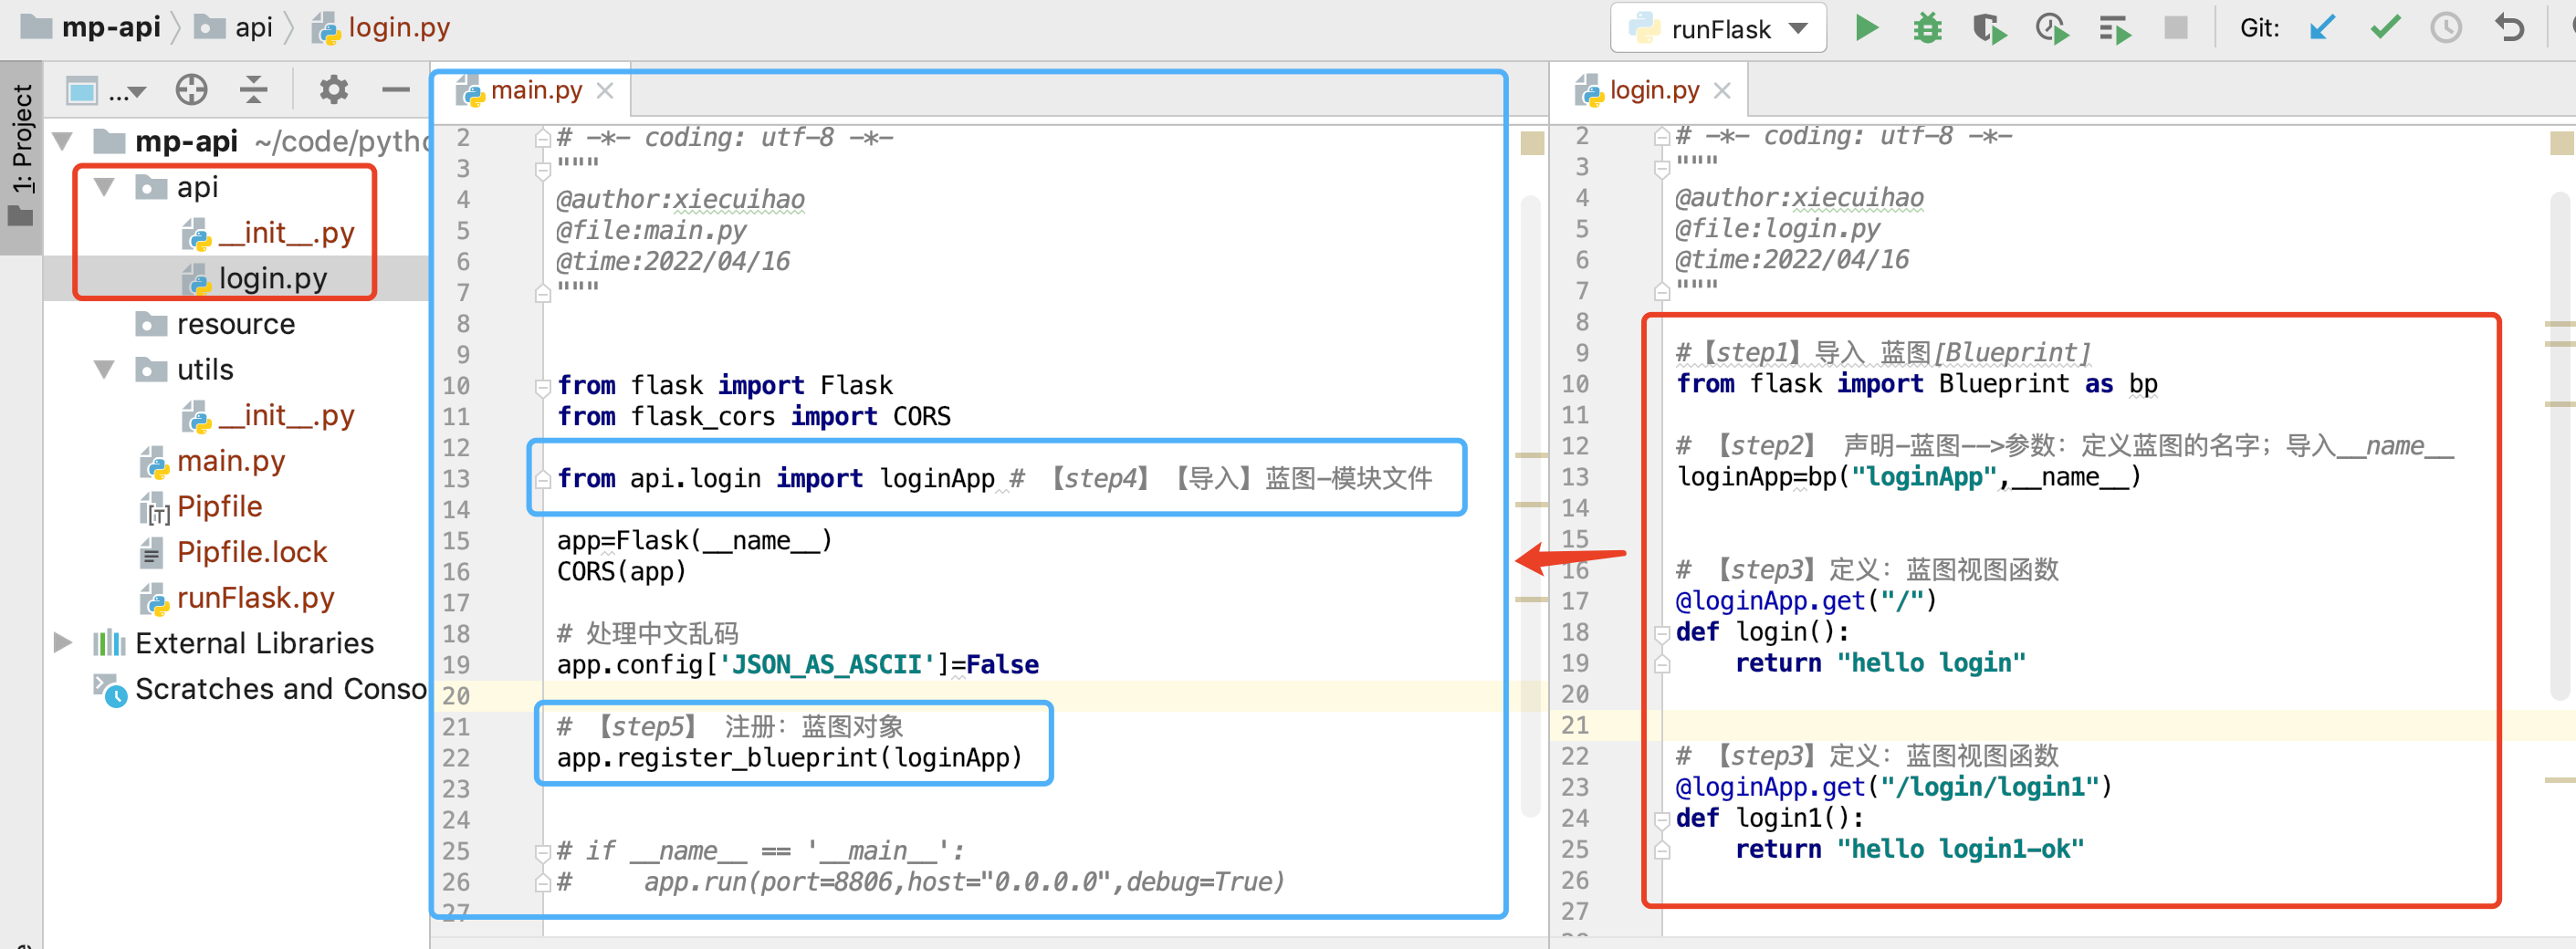Click 'from flask_cors import CORS' line
The image size is (2576, 949).
pyautogui.click(x=754, y=417)
